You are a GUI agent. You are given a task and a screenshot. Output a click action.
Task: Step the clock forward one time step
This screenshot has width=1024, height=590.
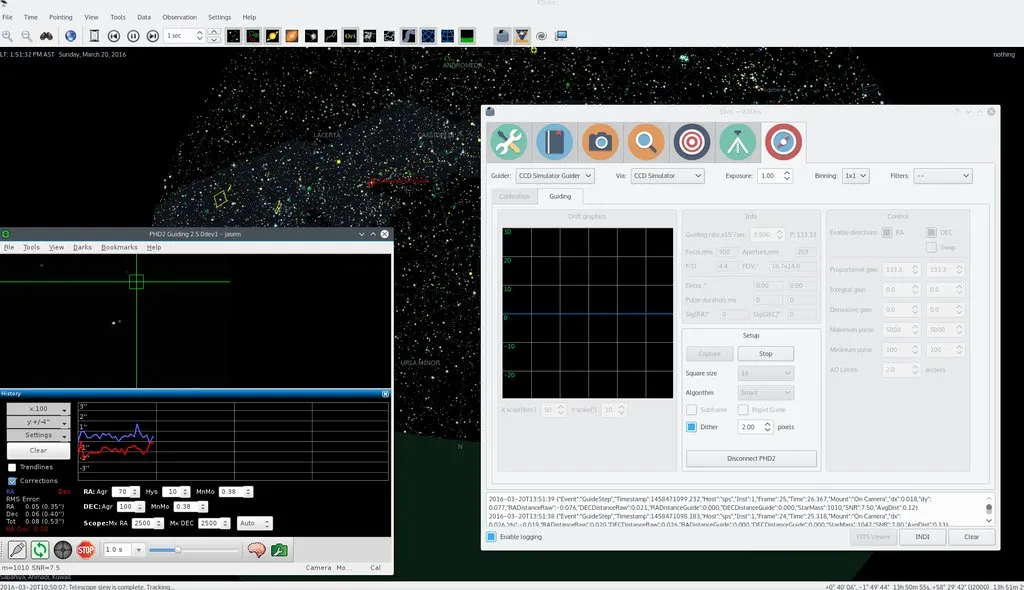[153, 36]
